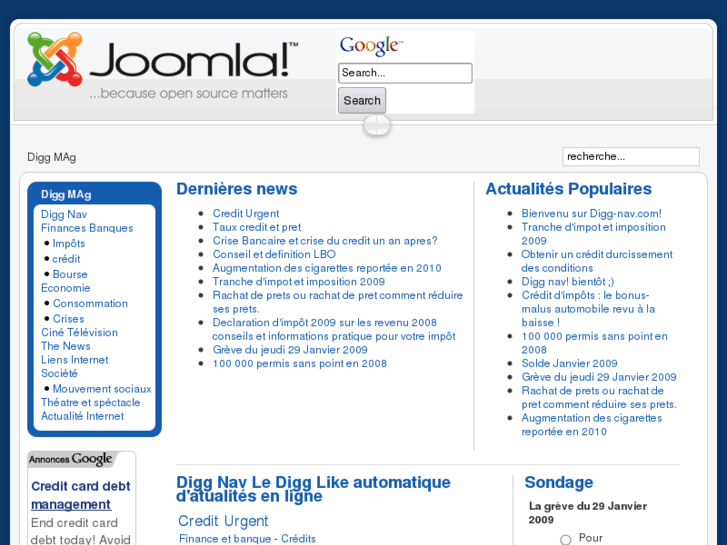Image resolution: width=727 pixels, height=545 pixels.
Task: Click the Digg Nav Le Digg Like heading
Action: point(313,489)
